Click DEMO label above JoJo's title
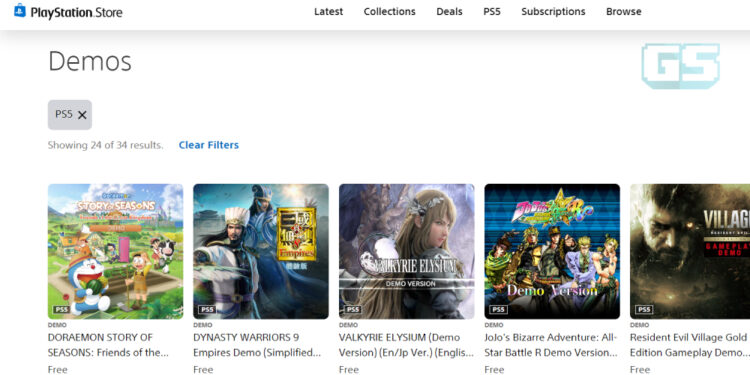Image resolution: width=750 pixels, height=375 pixels. tap(494, 325)
